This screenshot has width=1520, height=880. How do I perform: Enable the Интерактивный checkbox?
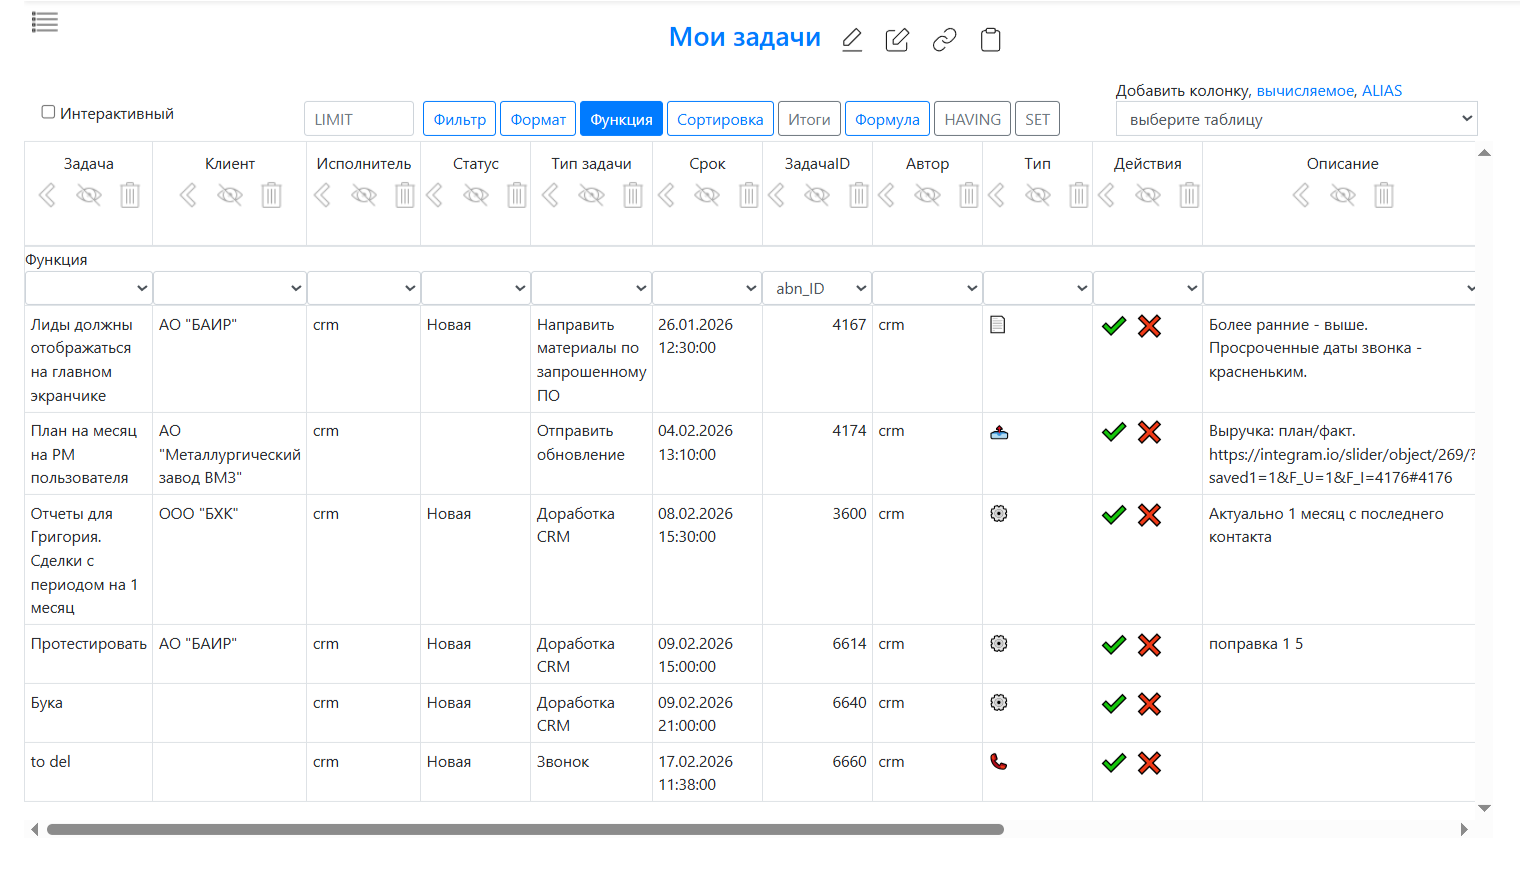point(48,112)
